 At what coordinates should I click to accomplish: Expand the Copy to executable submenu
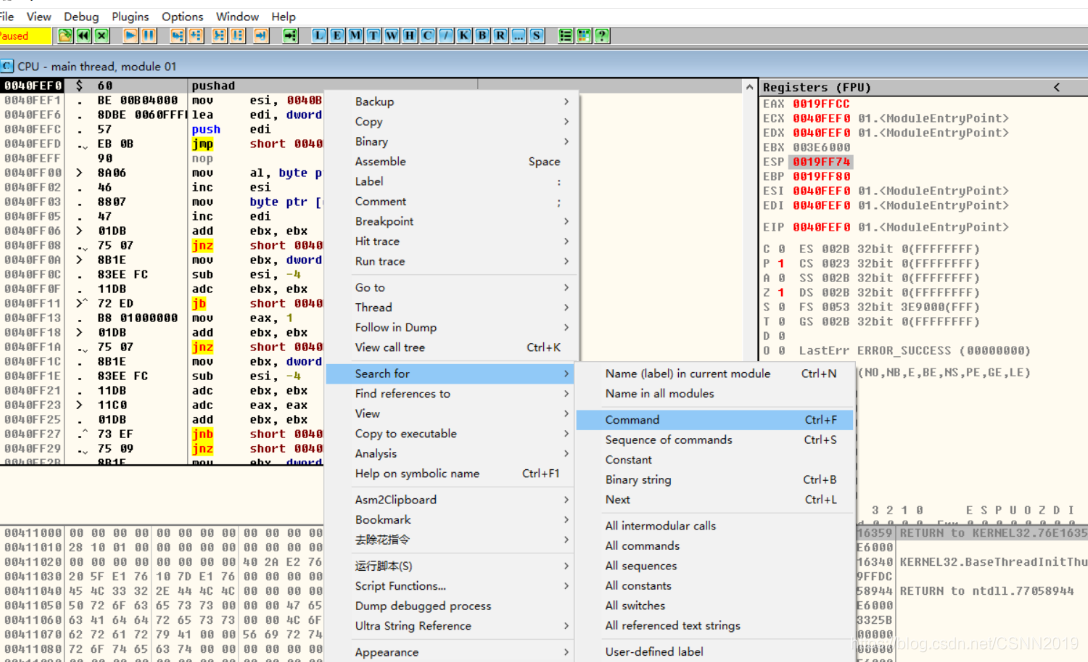452,434
